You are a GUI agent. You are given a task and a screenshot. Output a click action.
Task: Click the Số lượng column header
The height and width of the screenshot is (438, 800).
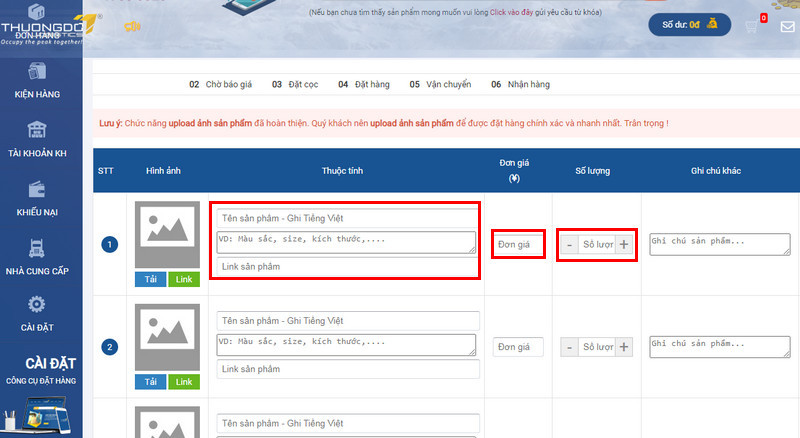click(592, 171)
